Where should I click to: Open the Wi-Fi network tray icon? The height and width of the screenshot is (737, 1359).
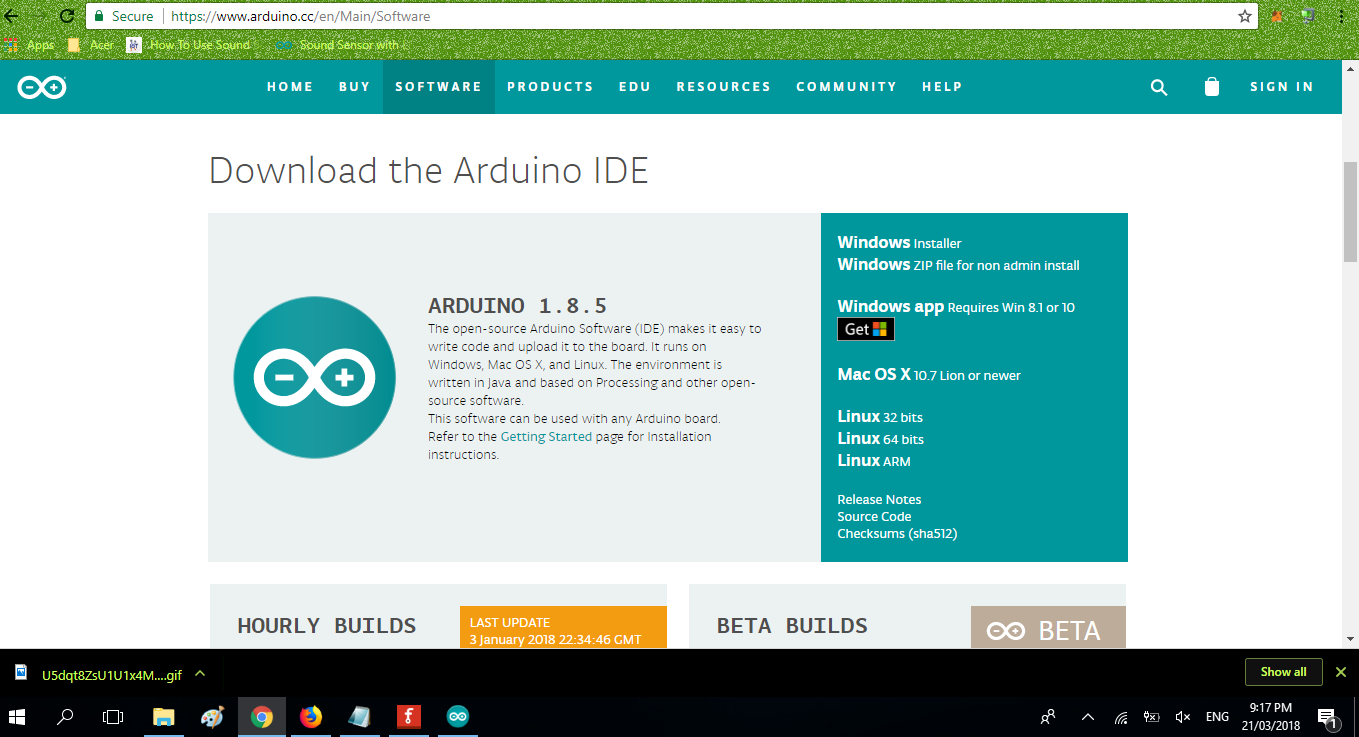click(x=1121, y=716)
